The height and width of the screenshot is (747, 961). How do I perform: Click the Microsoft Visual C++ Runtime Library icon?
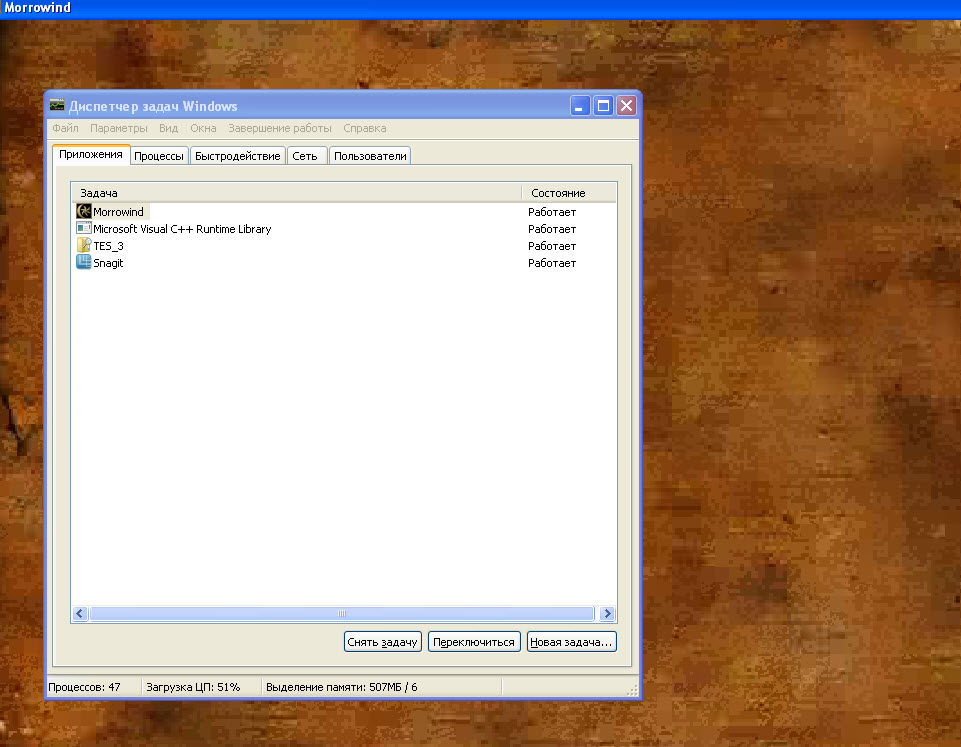[x=84, y=229]
